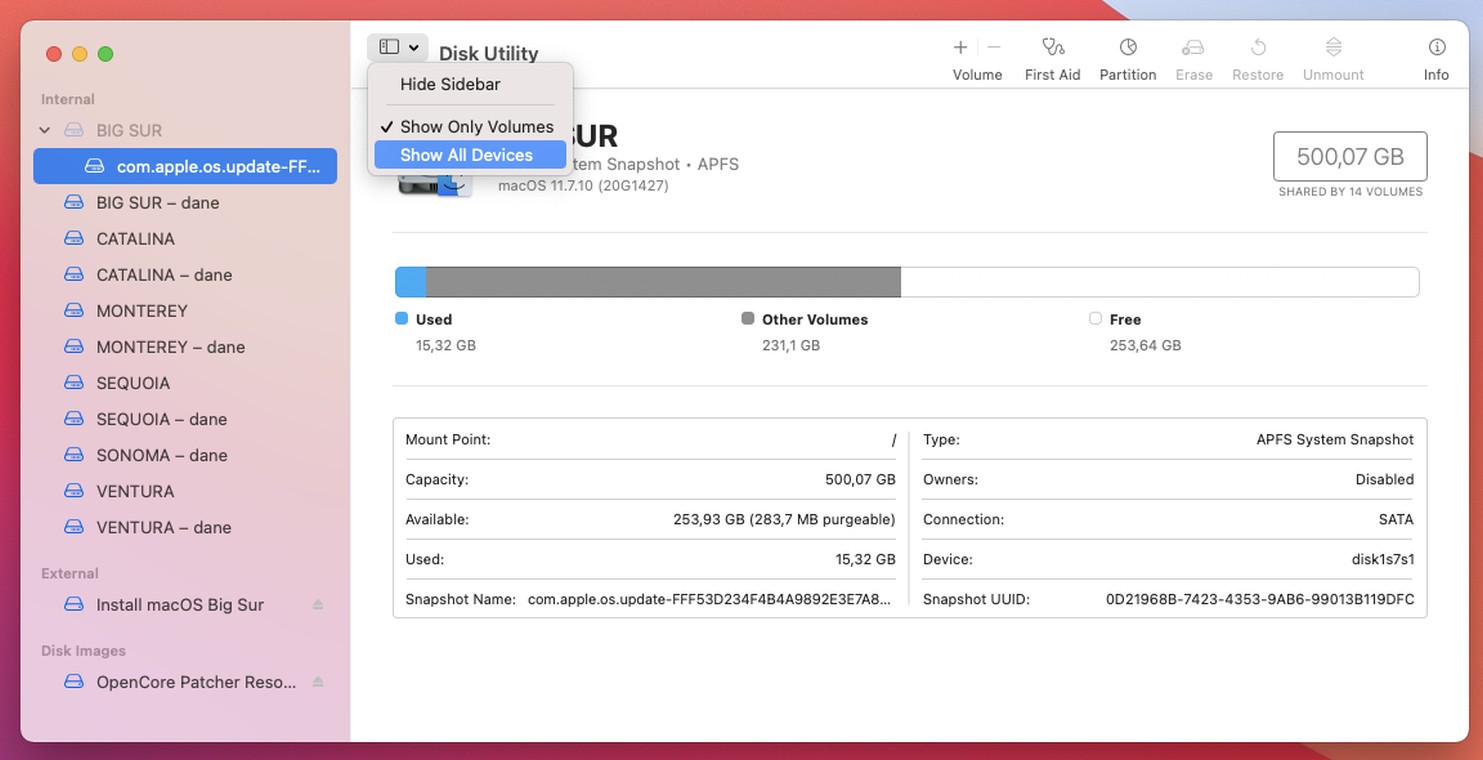Viewport: 1483px width, 760px height.
Task: Collapse the BIG SUR tree item
Action: [x=44, y=130]
